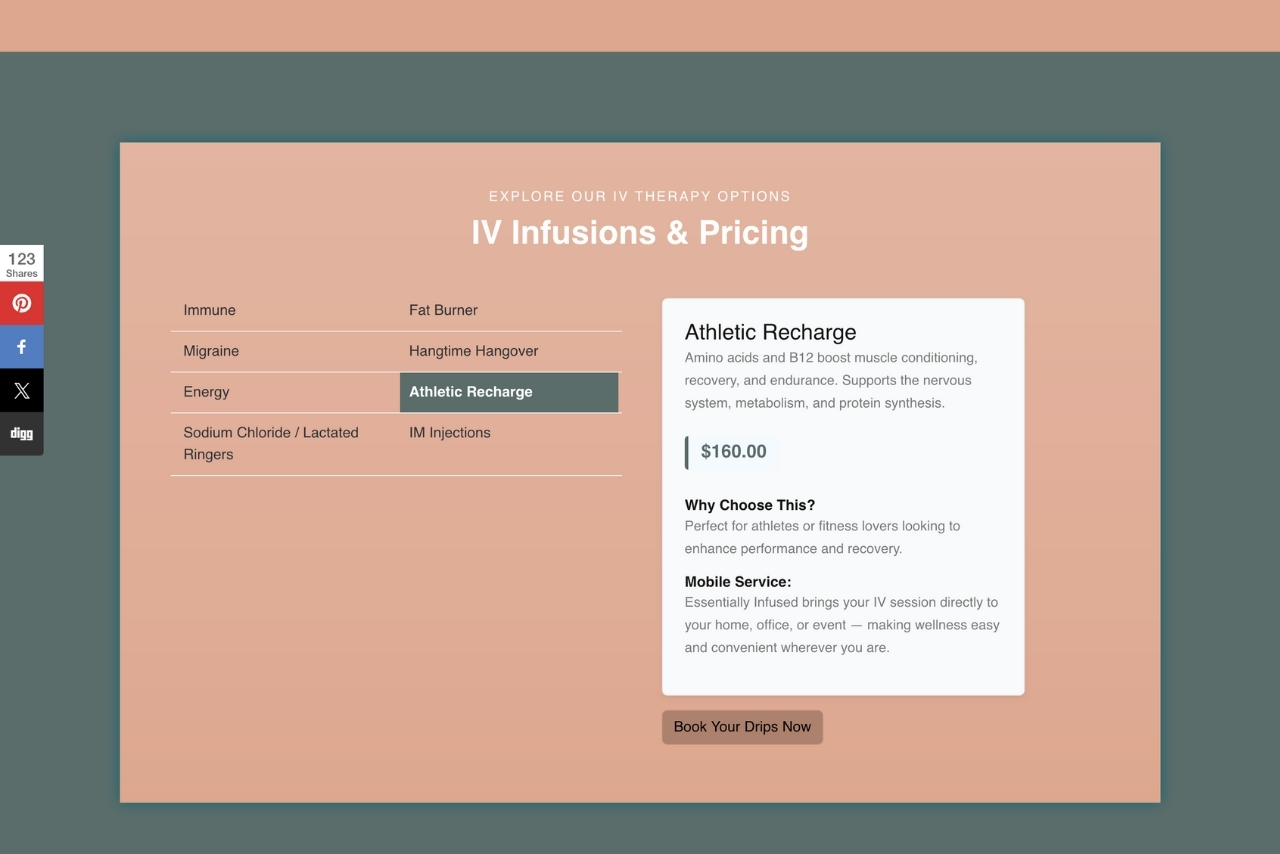Click the highlighted Athletic Recharge tab

click(508, 392)
